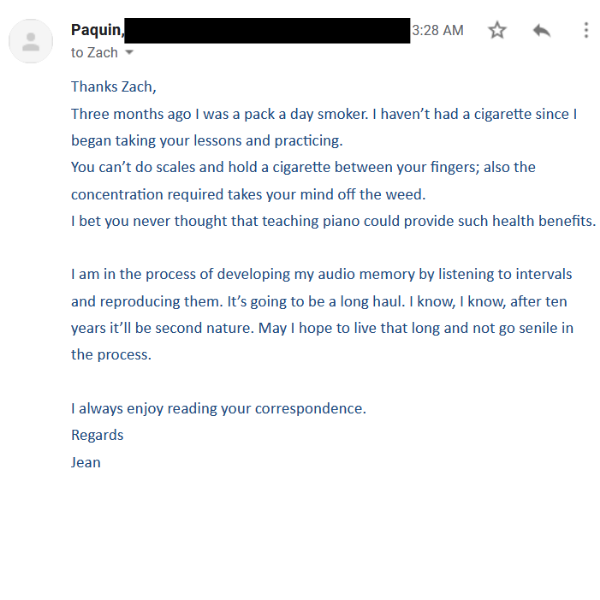
Task: Click the line "began taking your lessons and practicing."
Action: tap(206, 141)
